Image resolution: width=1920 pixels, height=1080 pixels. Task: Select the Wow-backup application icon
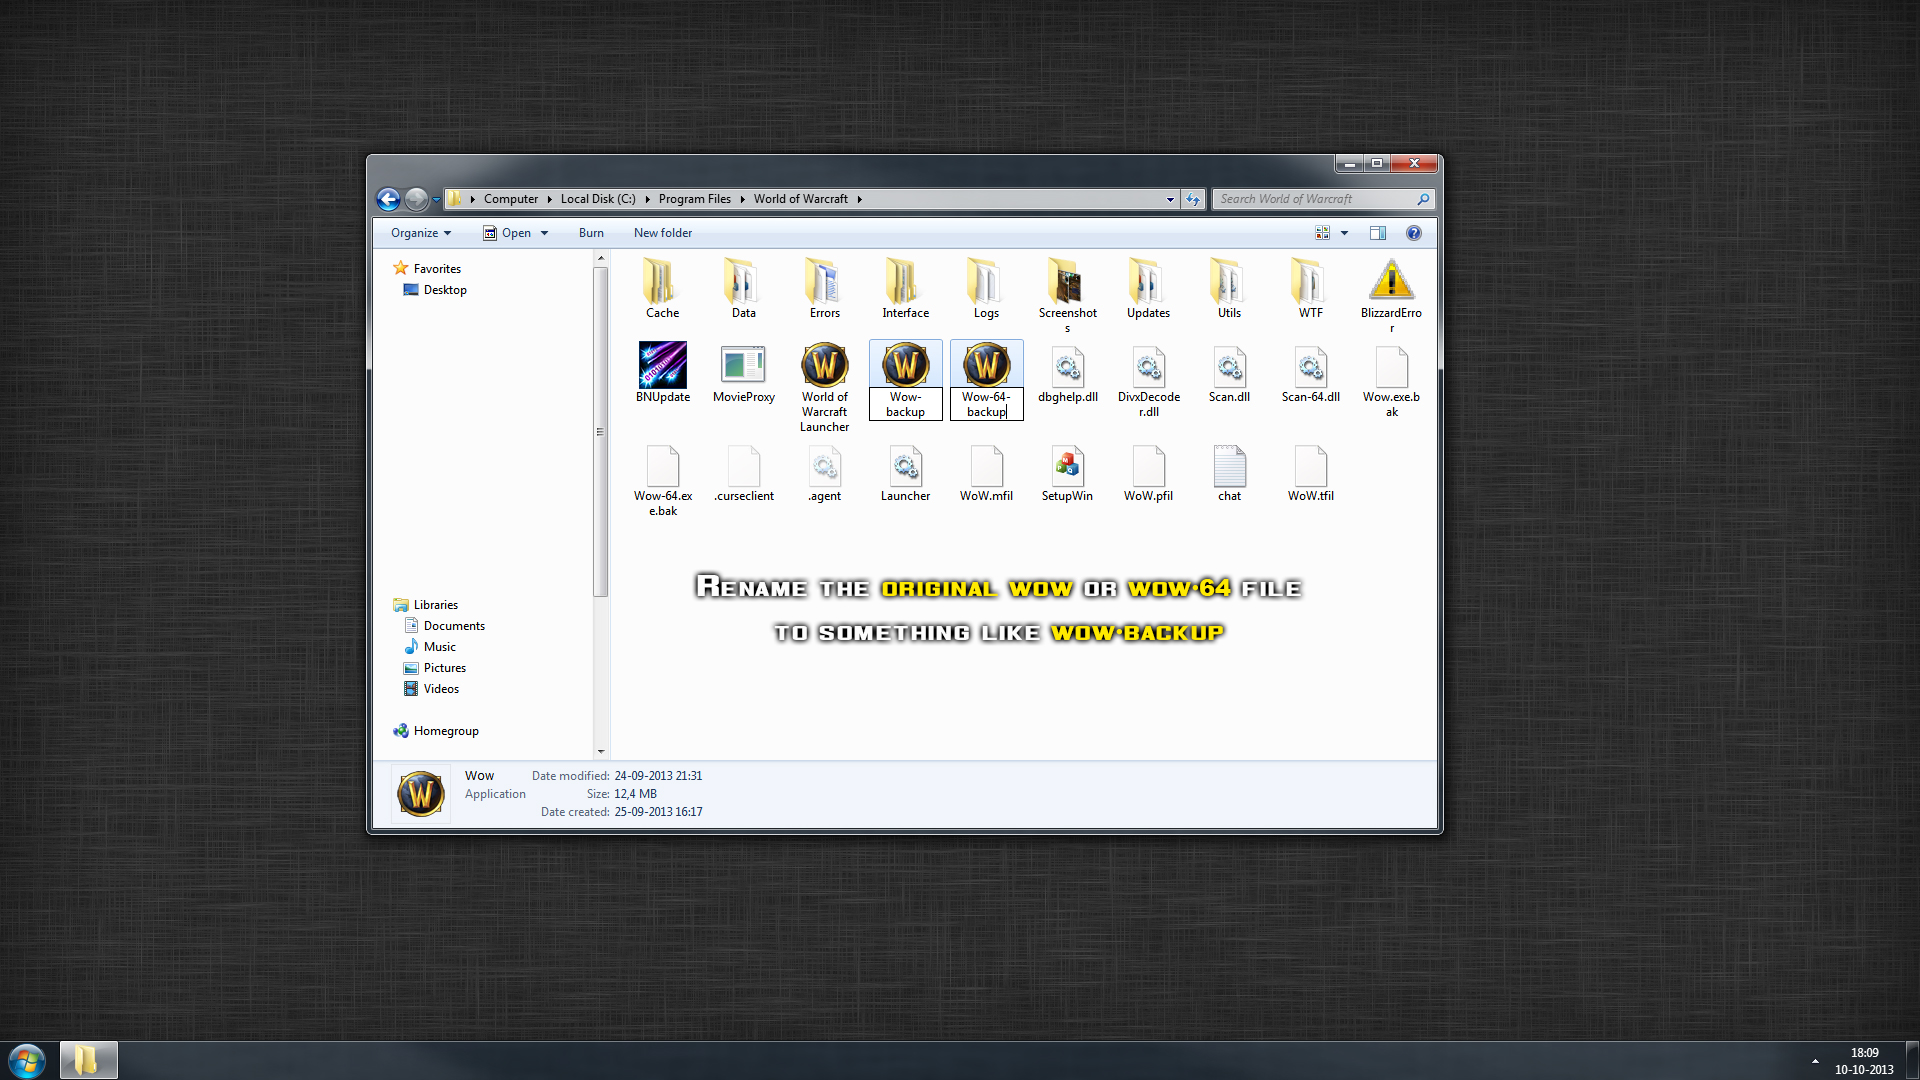point(905,365)
